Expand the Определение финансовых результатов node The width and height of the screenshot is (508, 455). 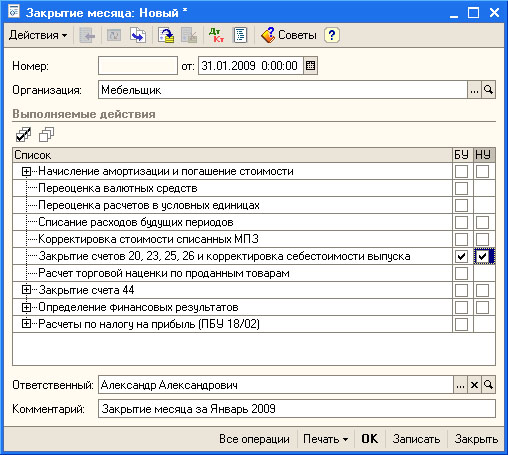pyautogui.click(x=26, y=307)
